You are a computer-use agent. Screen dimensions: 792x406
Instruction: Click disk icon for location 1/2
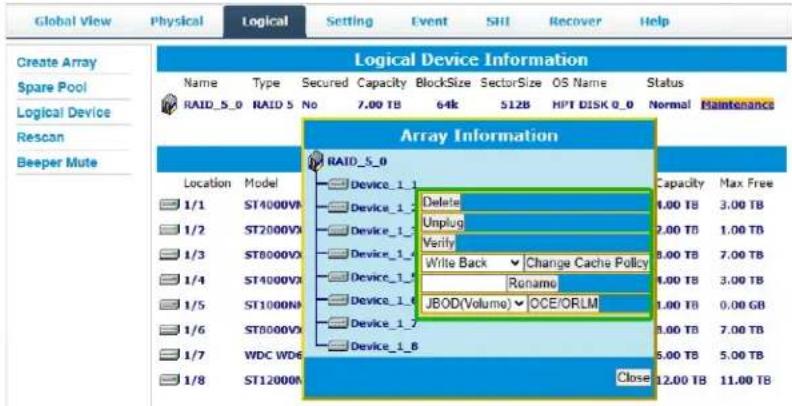tap(170, 230)
